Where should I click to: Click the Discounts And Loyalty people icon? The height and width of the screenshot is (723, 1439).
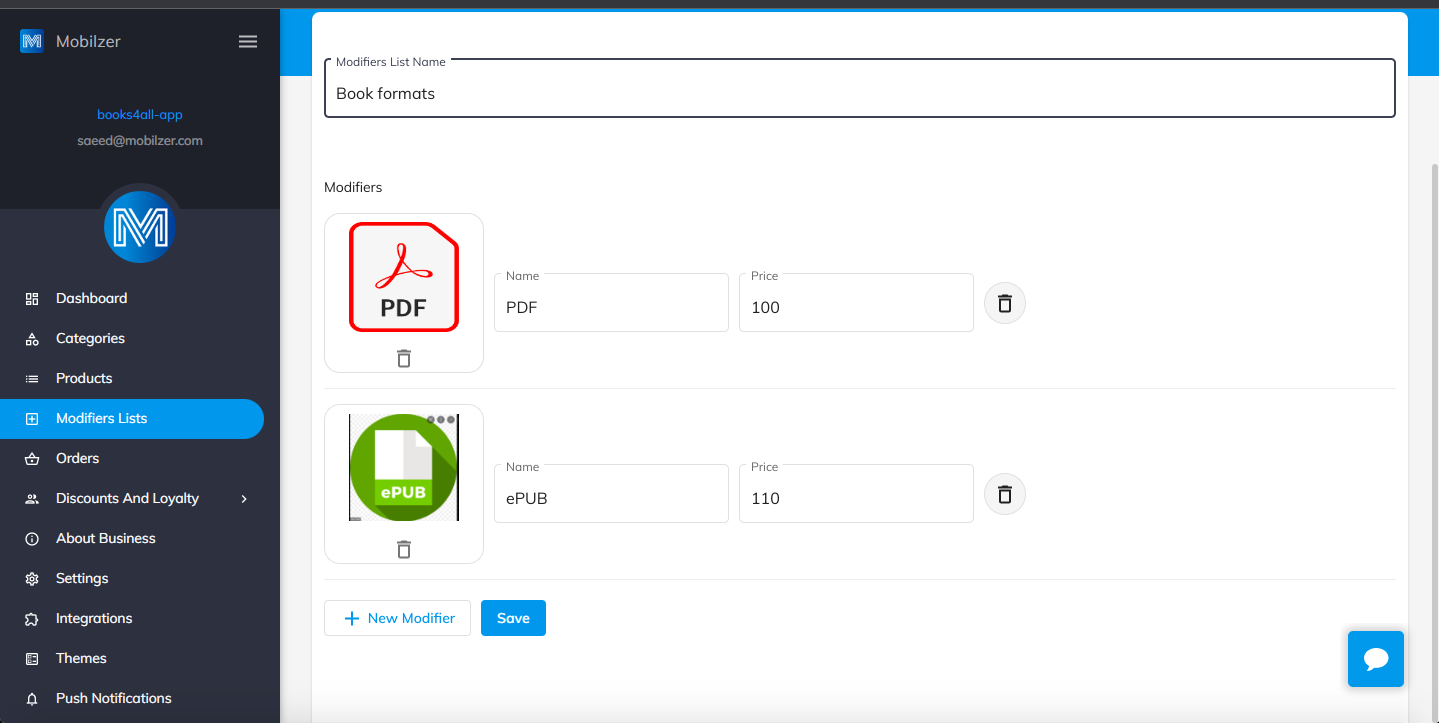coord(32,498)
